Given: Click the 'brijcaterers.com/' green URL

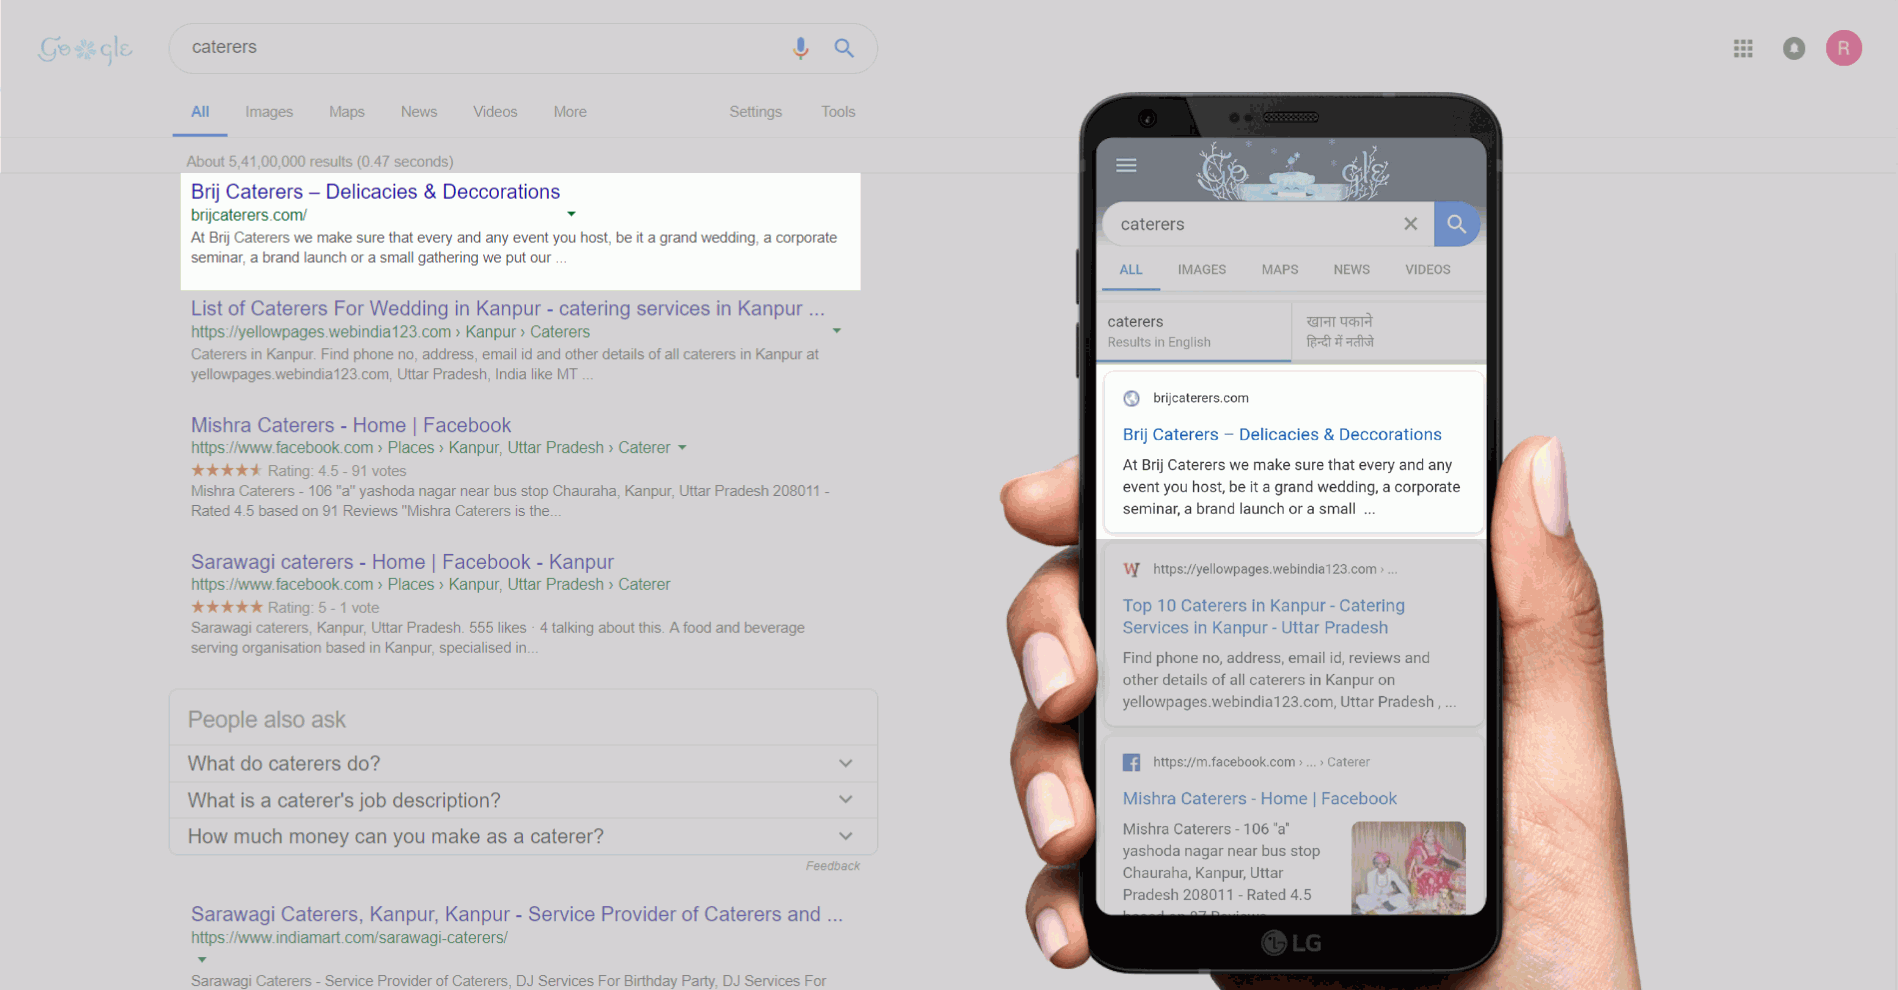Looking at the screenshot, I should point(249,215).
